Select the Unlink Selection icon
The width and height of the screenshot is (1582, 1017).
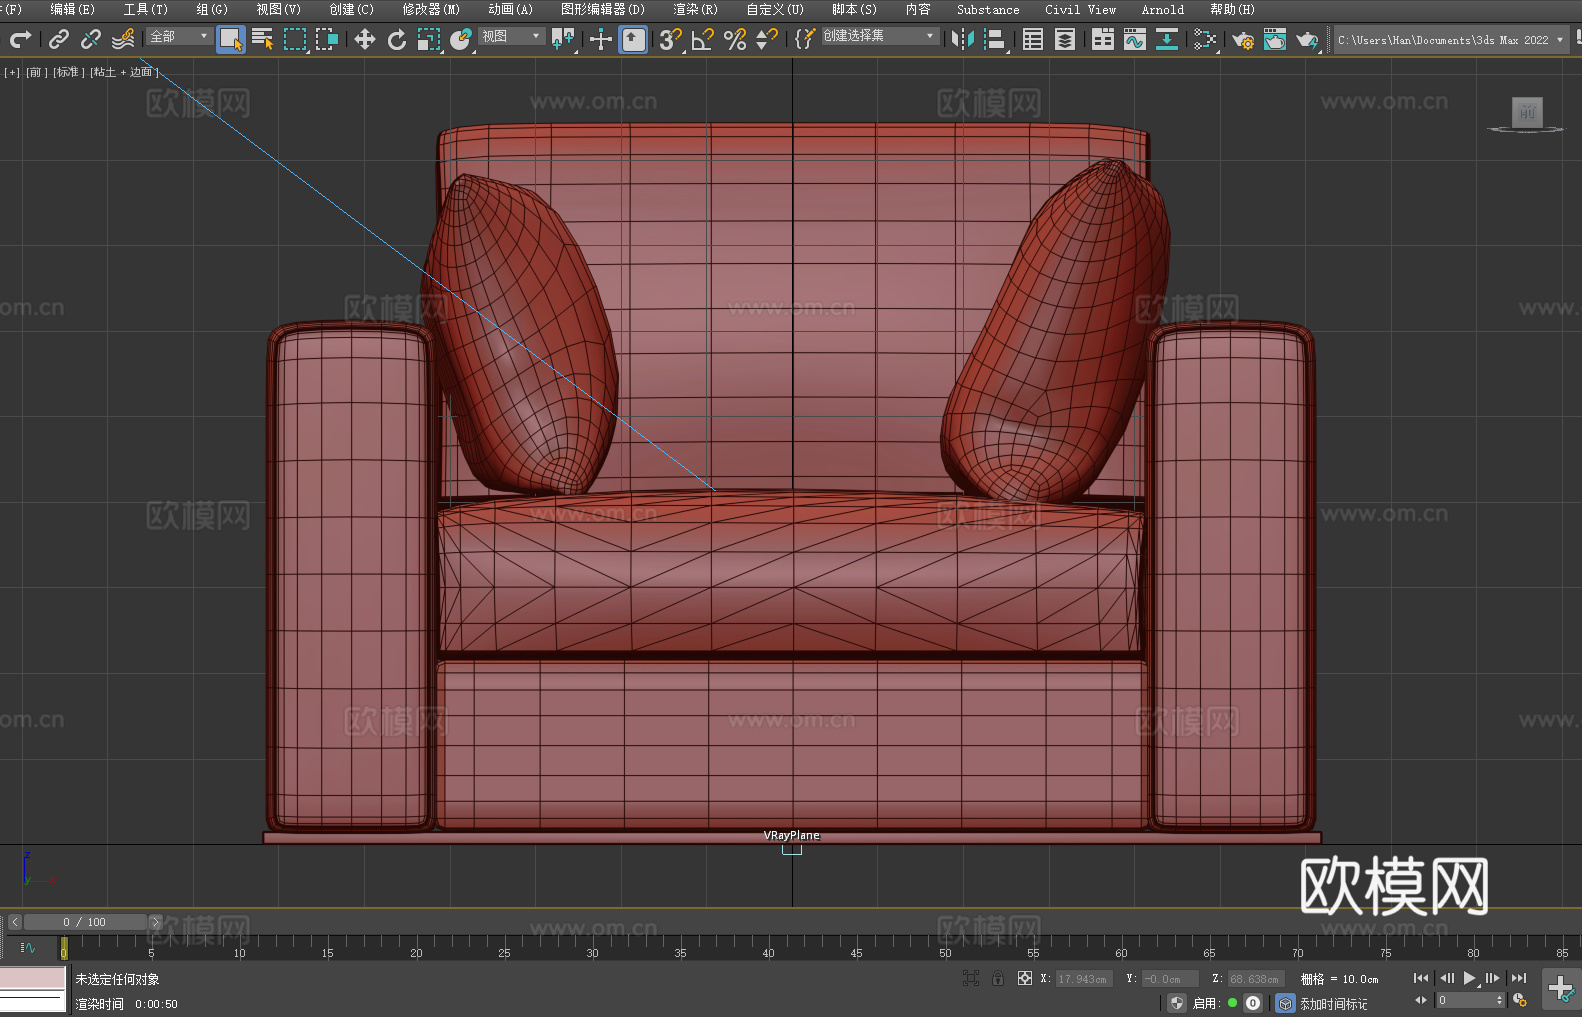coord(91,39)
